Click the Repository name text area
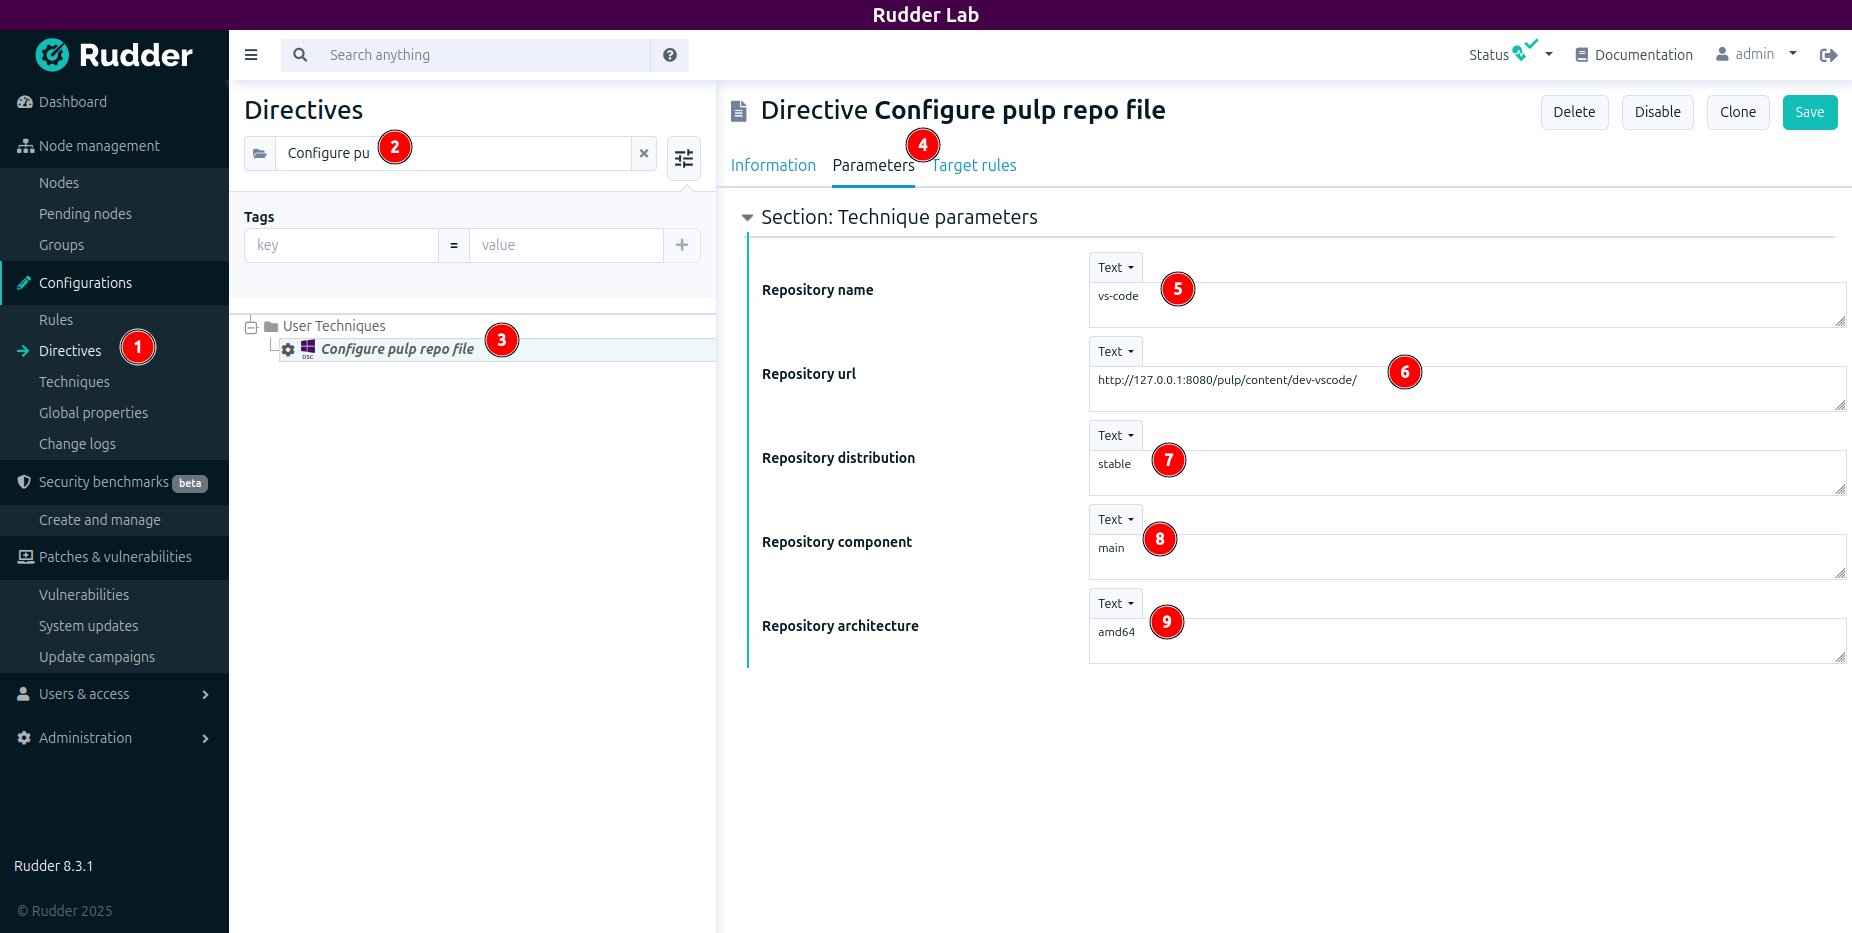 coord(1467,305)
